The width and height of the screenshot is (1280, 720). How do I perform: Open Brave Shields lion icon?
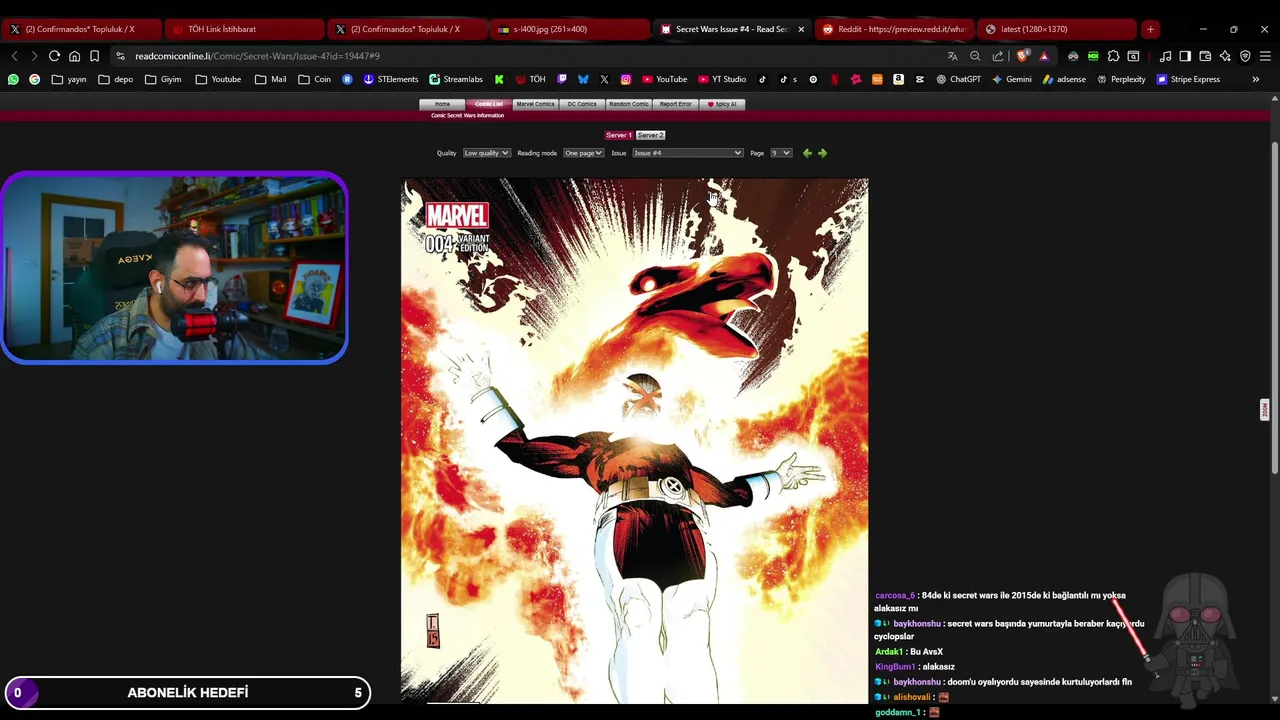coord(1021,56)
